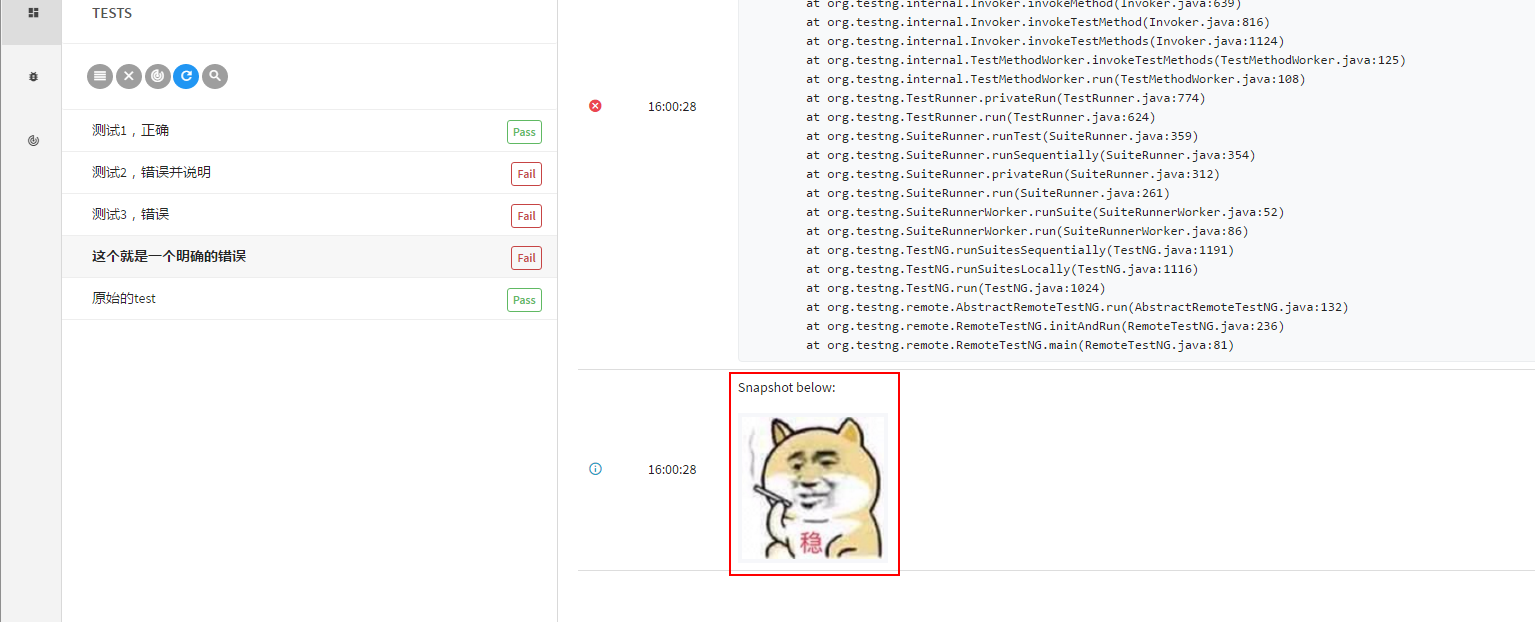This screenshot has height=622, width=1535.
Task: Click stack line TestMethodWorker.invokeTestMethods(TestMethodWorker.java:125)
Action: coord(1106,60)
